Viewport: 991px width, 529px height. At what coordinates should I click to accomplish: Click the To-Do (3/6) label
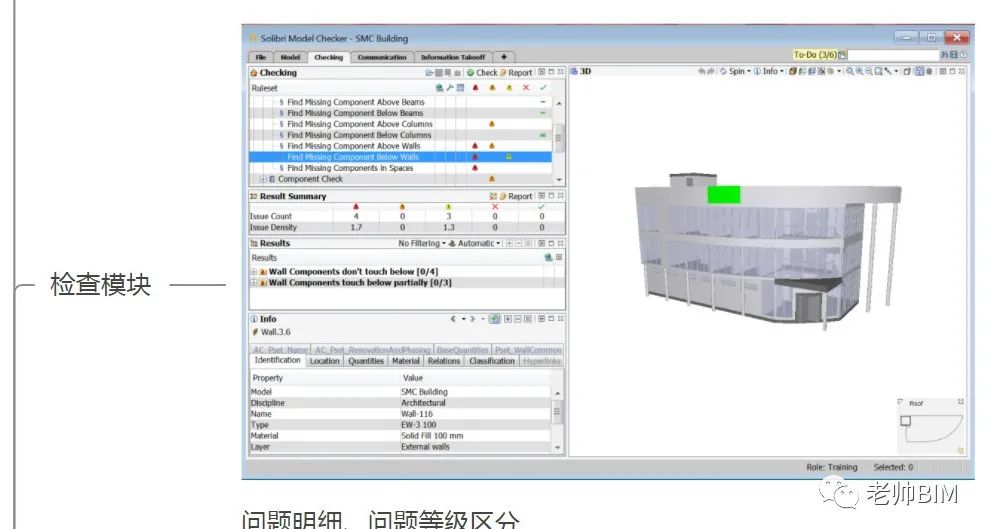click(x=815, y=55)
